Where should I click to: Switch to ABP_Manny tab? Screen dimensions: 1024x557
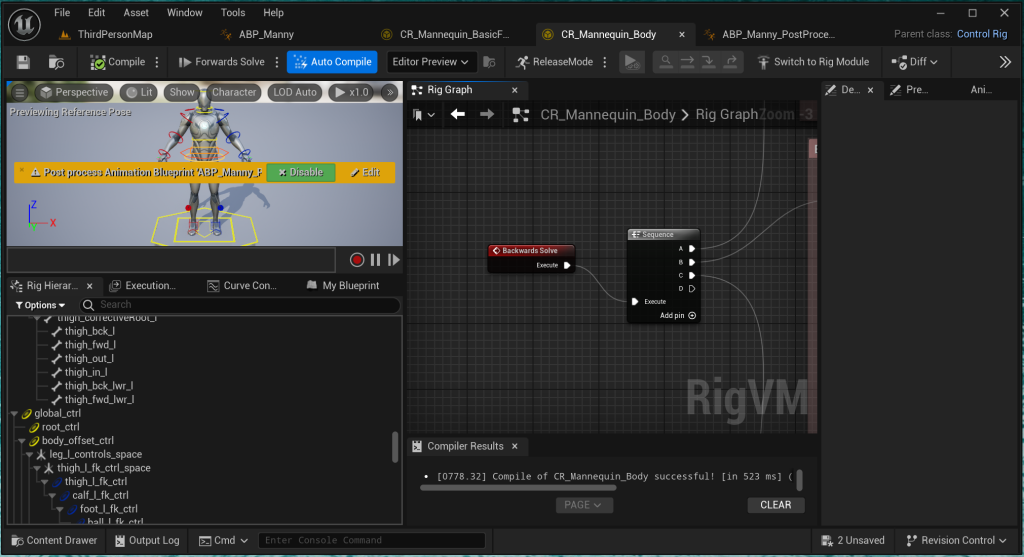click(x=266, y=35)
